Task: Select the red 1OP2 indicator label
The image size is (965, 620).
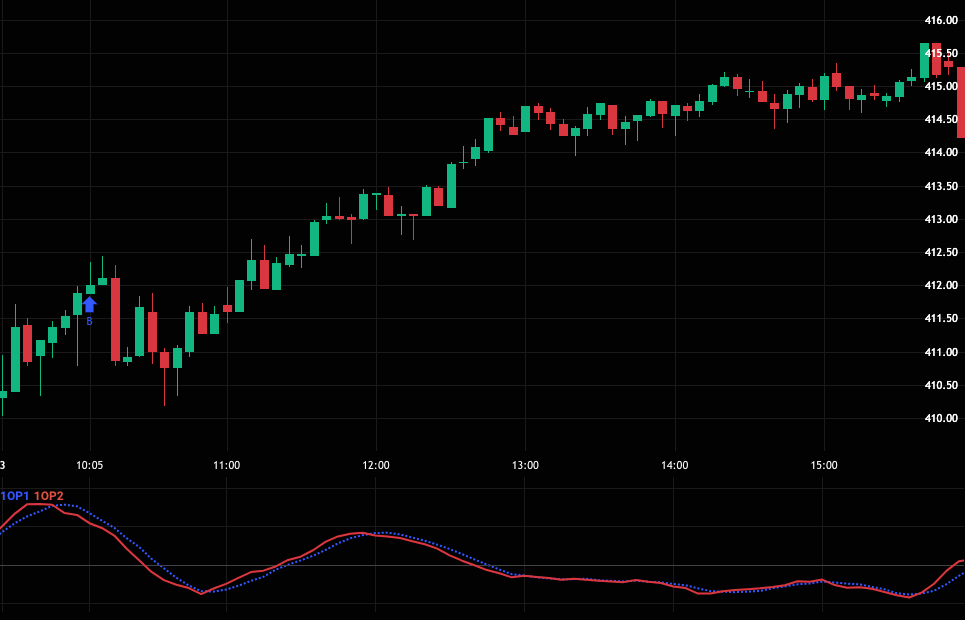Action: click(x=49, y=496)
